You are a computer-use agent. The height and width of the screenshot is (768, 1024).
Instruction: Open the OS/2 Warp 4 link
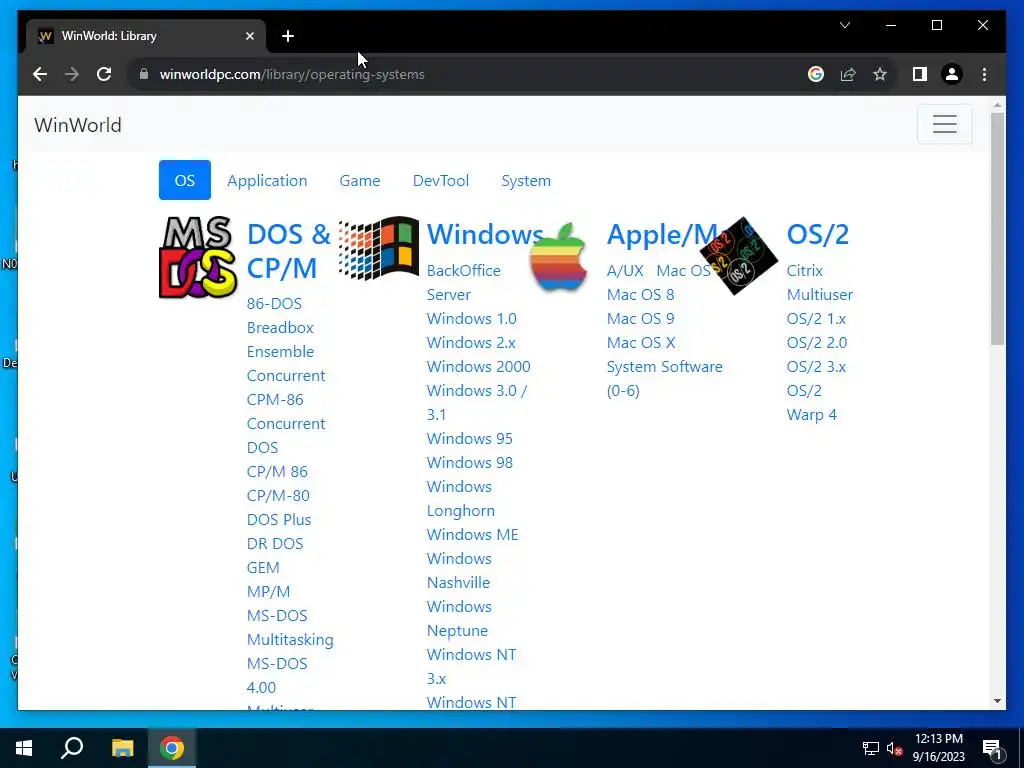tap(812, 402)
